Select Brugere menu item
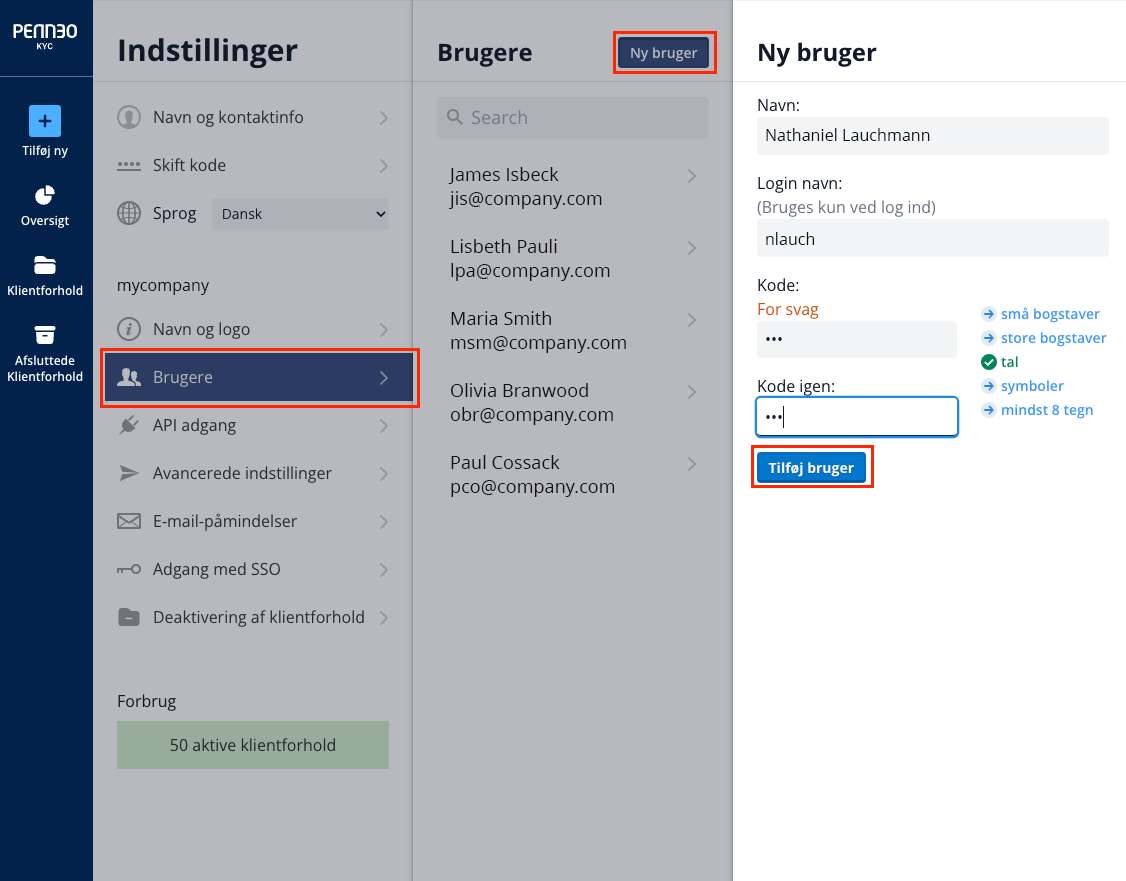 point(259,378)
